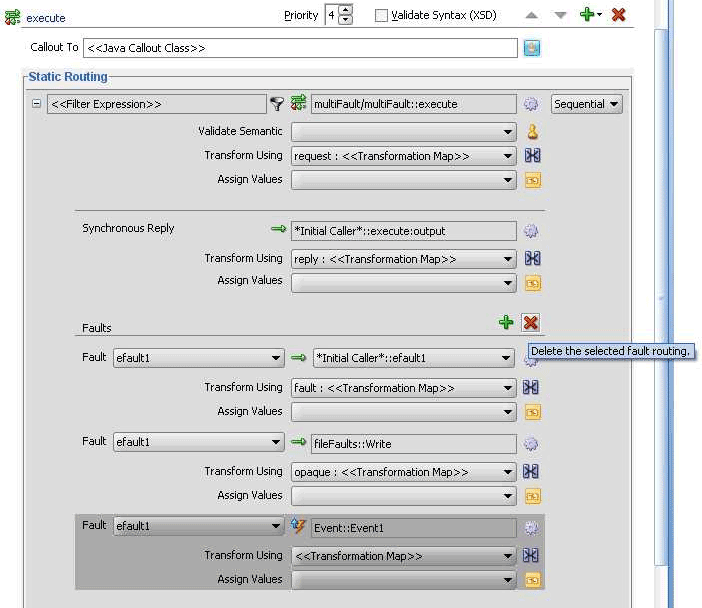
Task: Open the Sequential execution type dropdown
Action: [x=586, y=104]
